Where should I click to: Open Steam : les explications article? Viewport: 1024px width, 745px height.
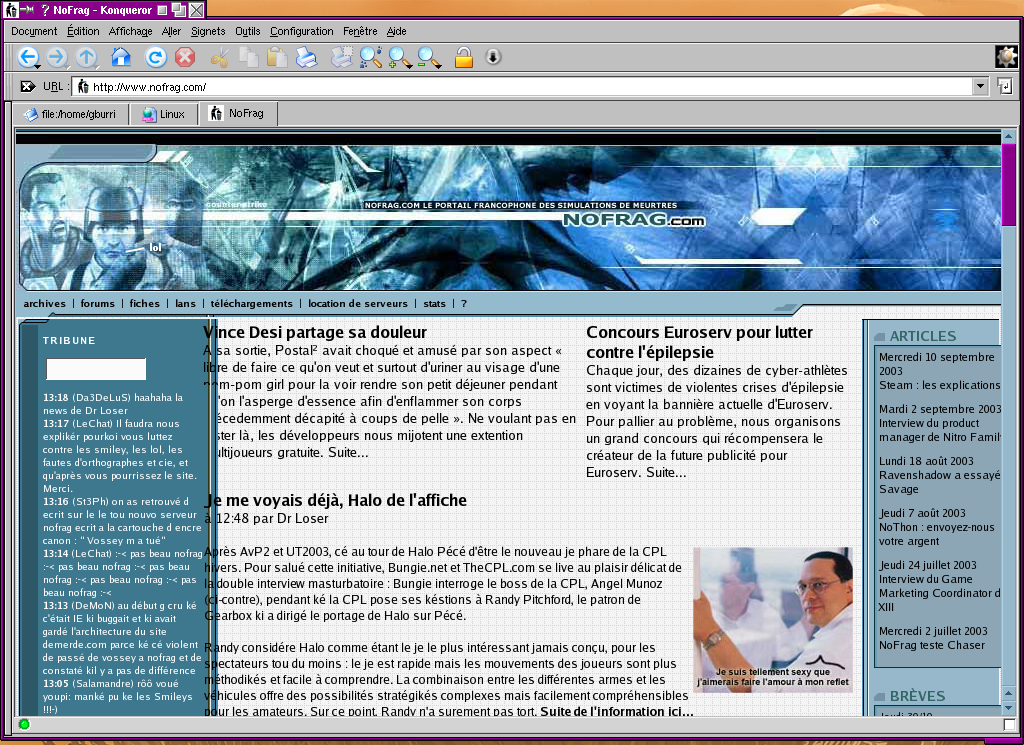tap(939, 385)
